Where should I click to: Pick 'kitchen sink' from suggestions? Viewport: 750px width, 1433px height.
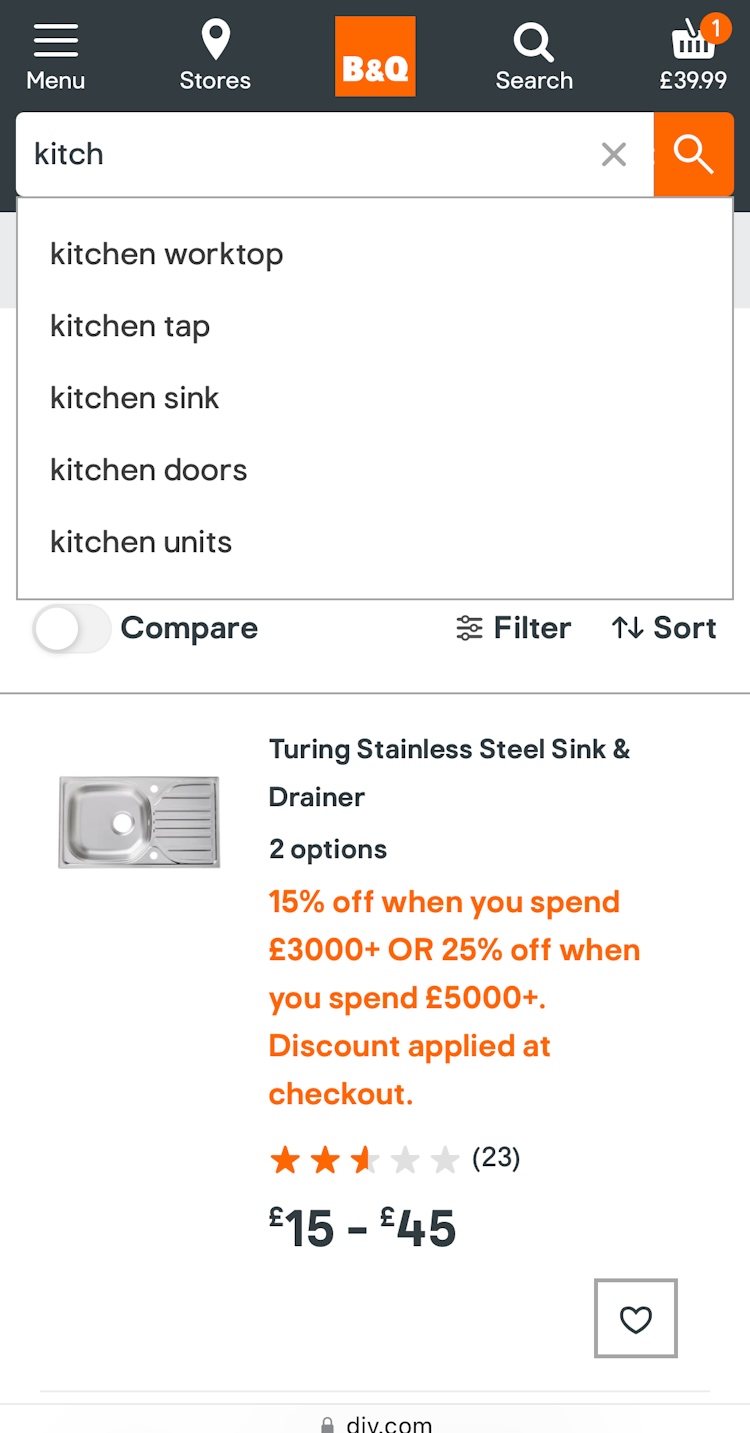click(x=135, y=398)
